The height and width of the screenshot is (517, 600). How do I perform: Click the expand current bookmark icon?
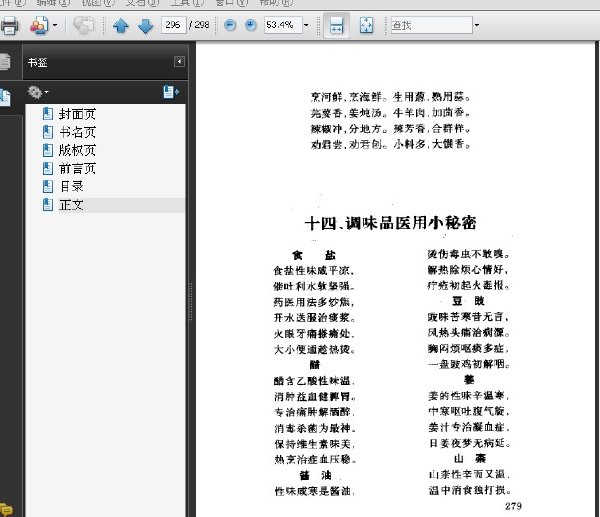point(171,92)
